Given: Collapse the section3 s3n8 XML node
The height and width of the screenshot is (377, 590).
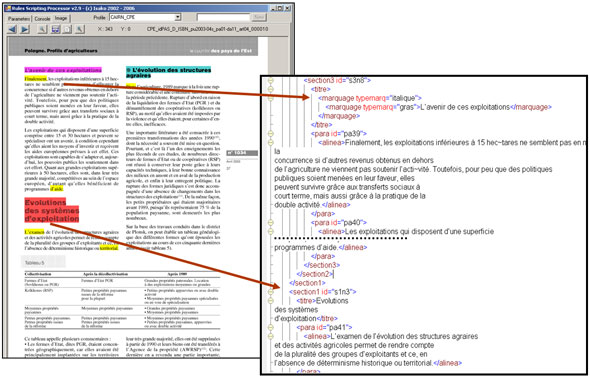Looking at the screenshot, I should [x=270, y=81].
